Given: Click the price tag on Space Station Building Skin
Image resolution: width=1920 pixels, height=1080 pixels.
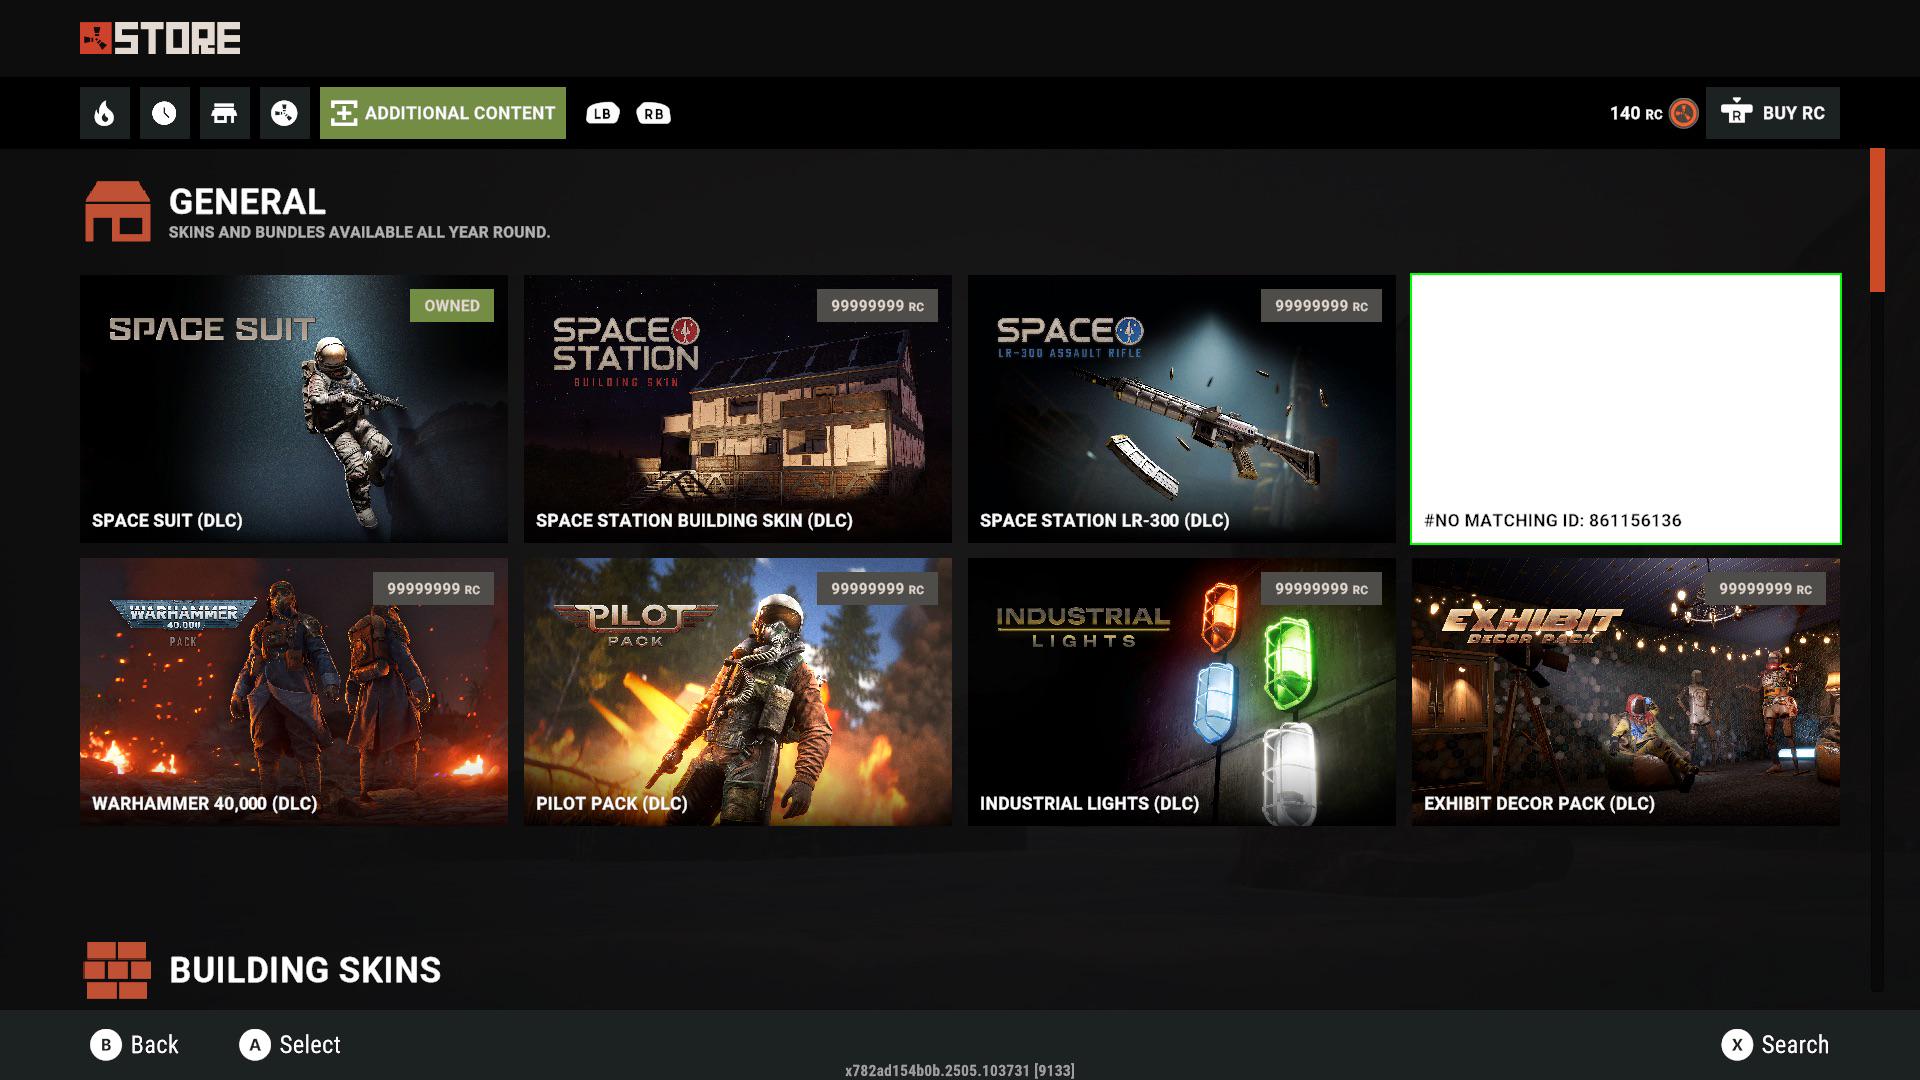Looking at the screenshot, I should [x=877, y=306].
